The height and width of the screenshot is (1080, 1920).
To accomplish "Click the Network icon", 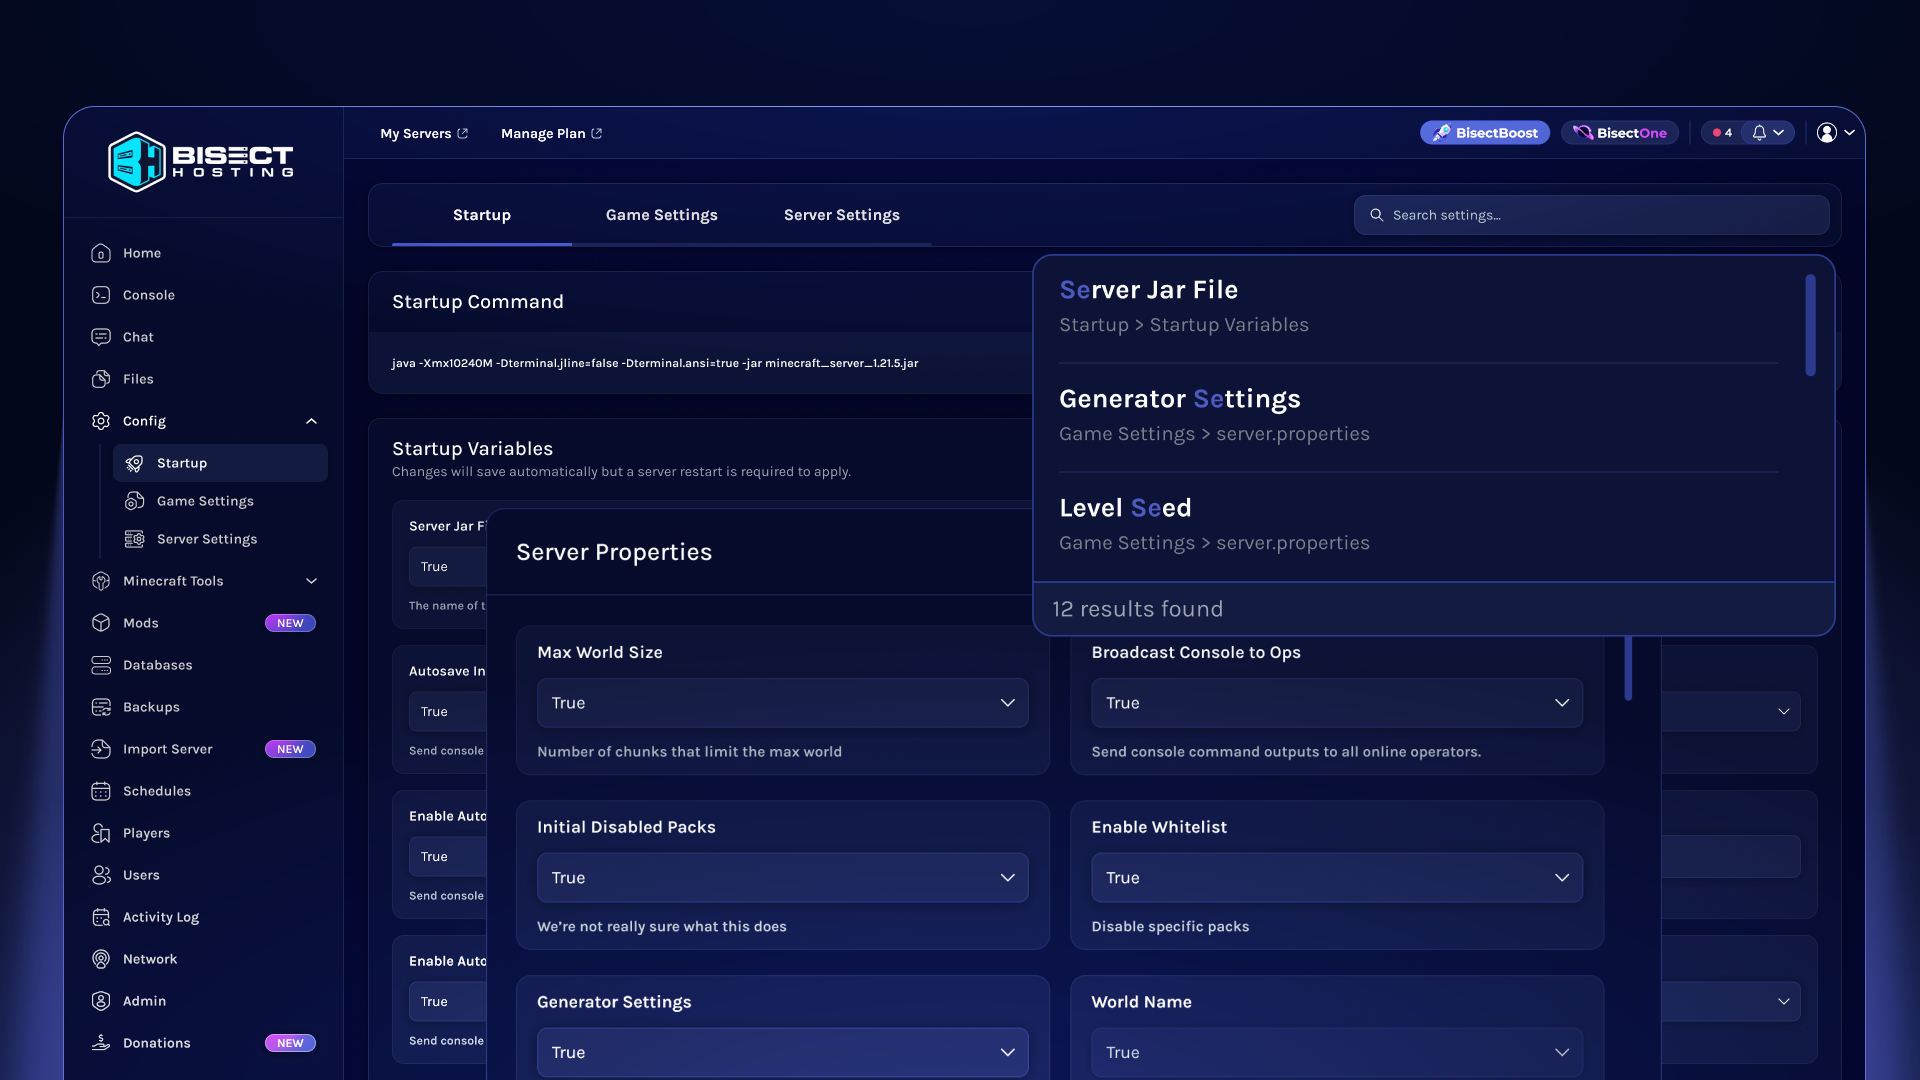I will pos(101,959).
